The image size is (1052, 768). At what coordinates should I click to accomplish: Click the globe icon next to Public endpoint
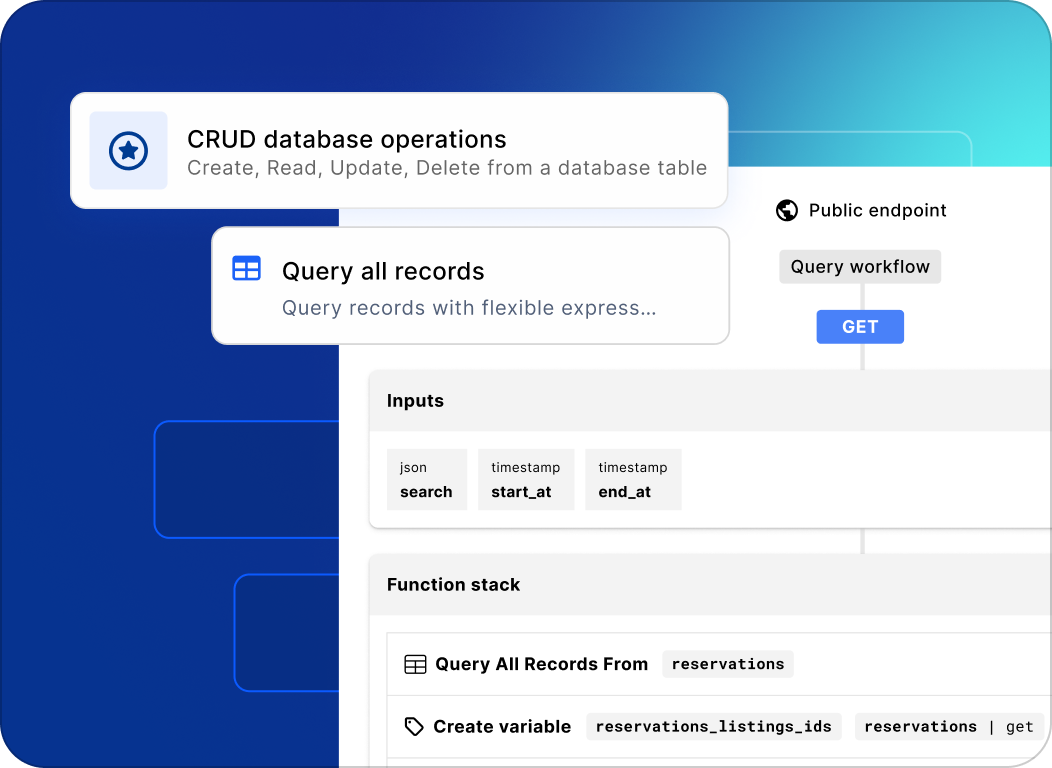pos(787,211)
